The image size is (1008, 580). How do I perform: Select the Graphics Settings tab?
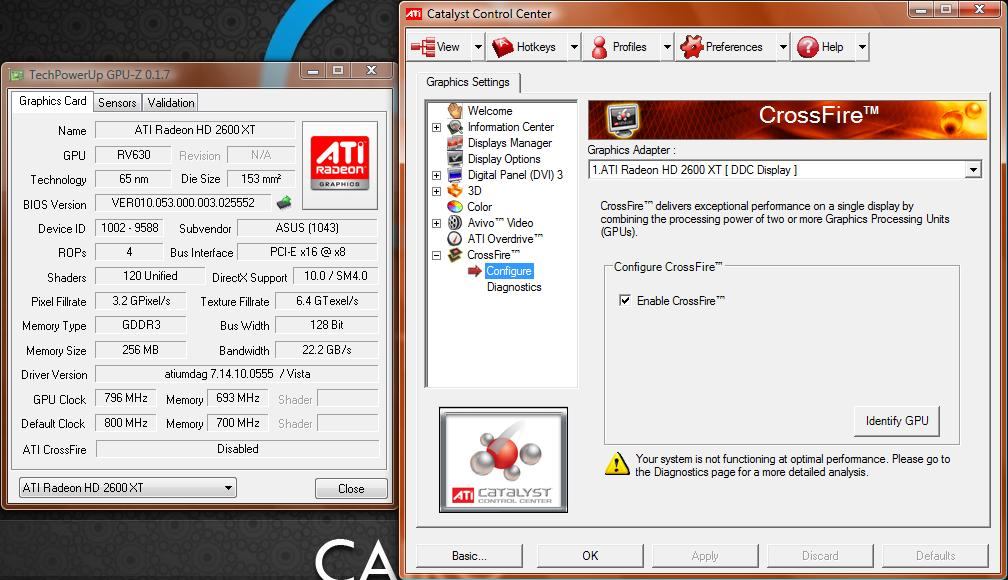pos(468,82)
